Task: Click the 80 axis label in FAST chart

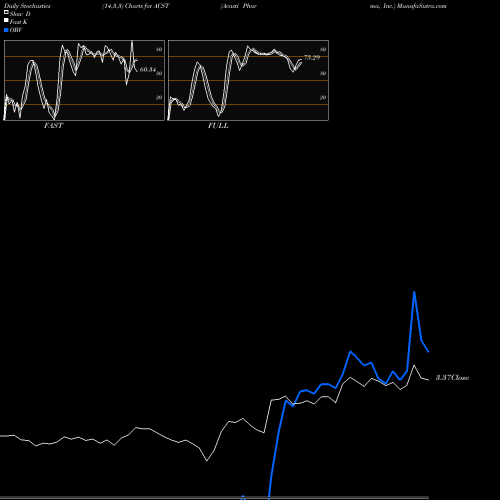Action: (x=159, y=49)
